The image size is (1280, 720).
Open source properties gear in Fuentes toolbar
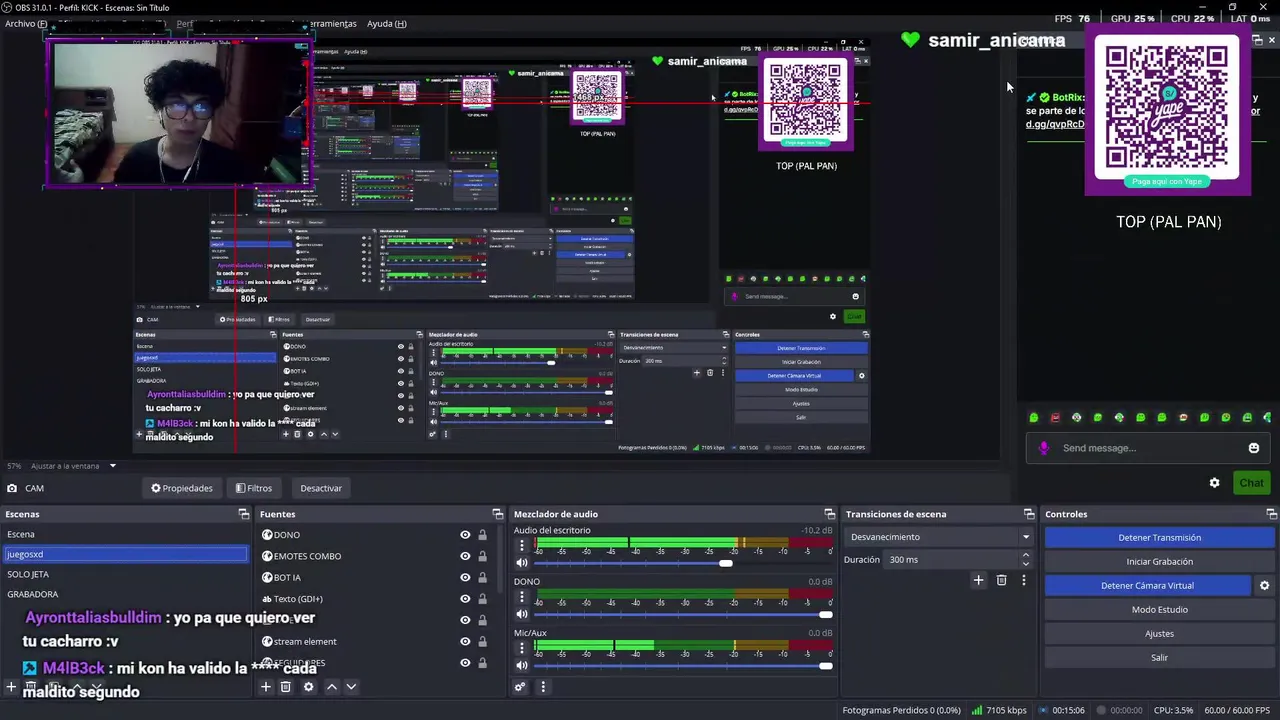pos(308,687)
